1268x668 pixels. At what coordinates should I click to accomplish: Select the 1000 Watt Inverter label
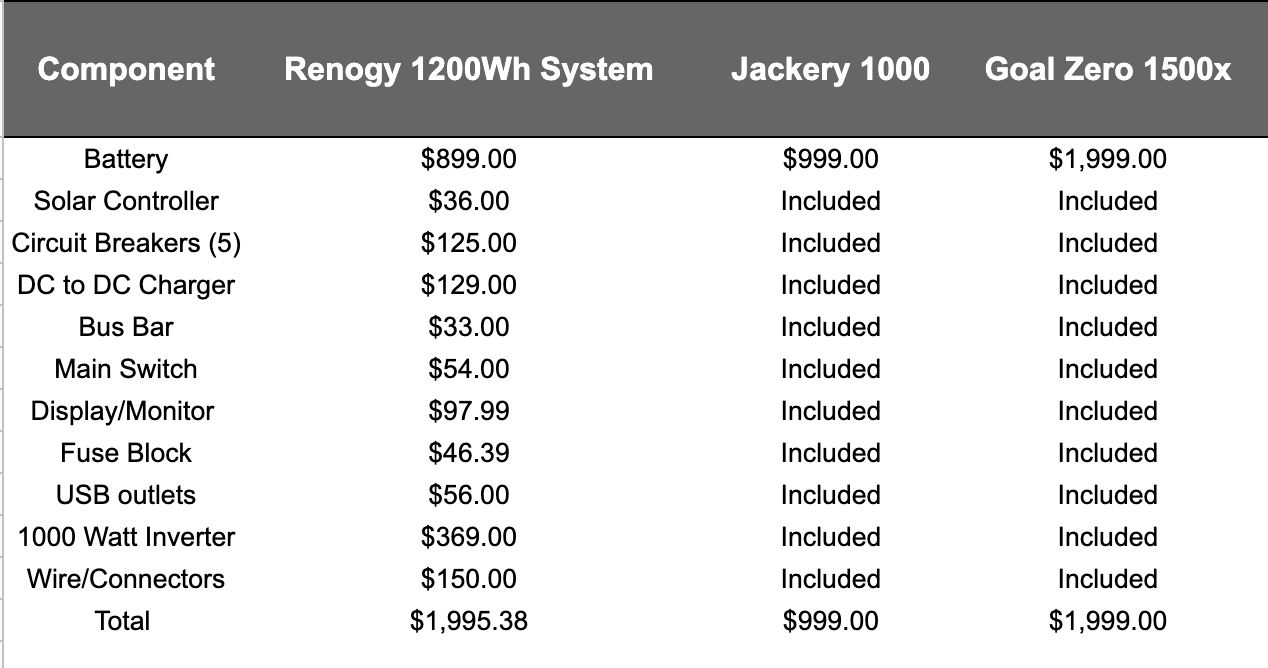click(126, 537)
